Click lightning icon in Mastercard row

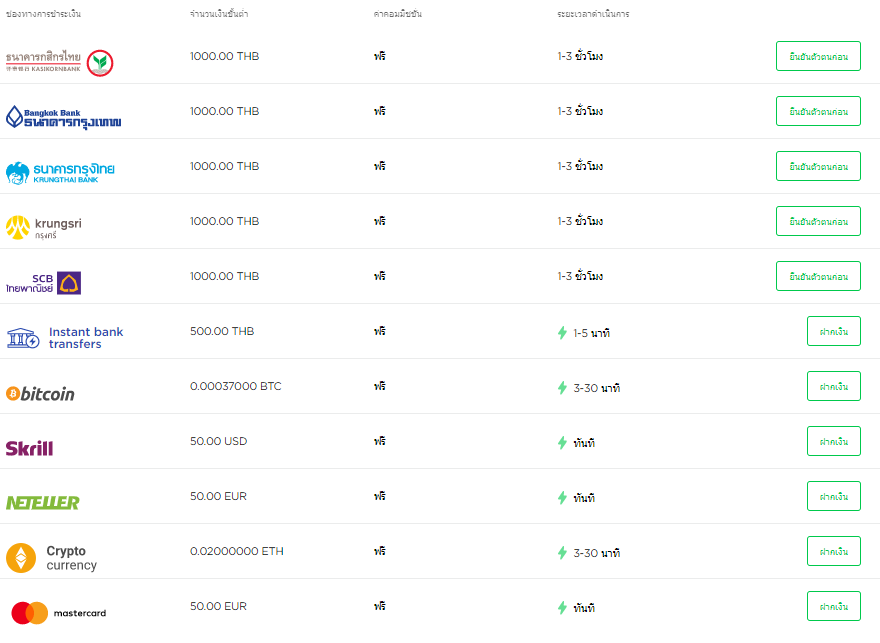tap(562, 608)
